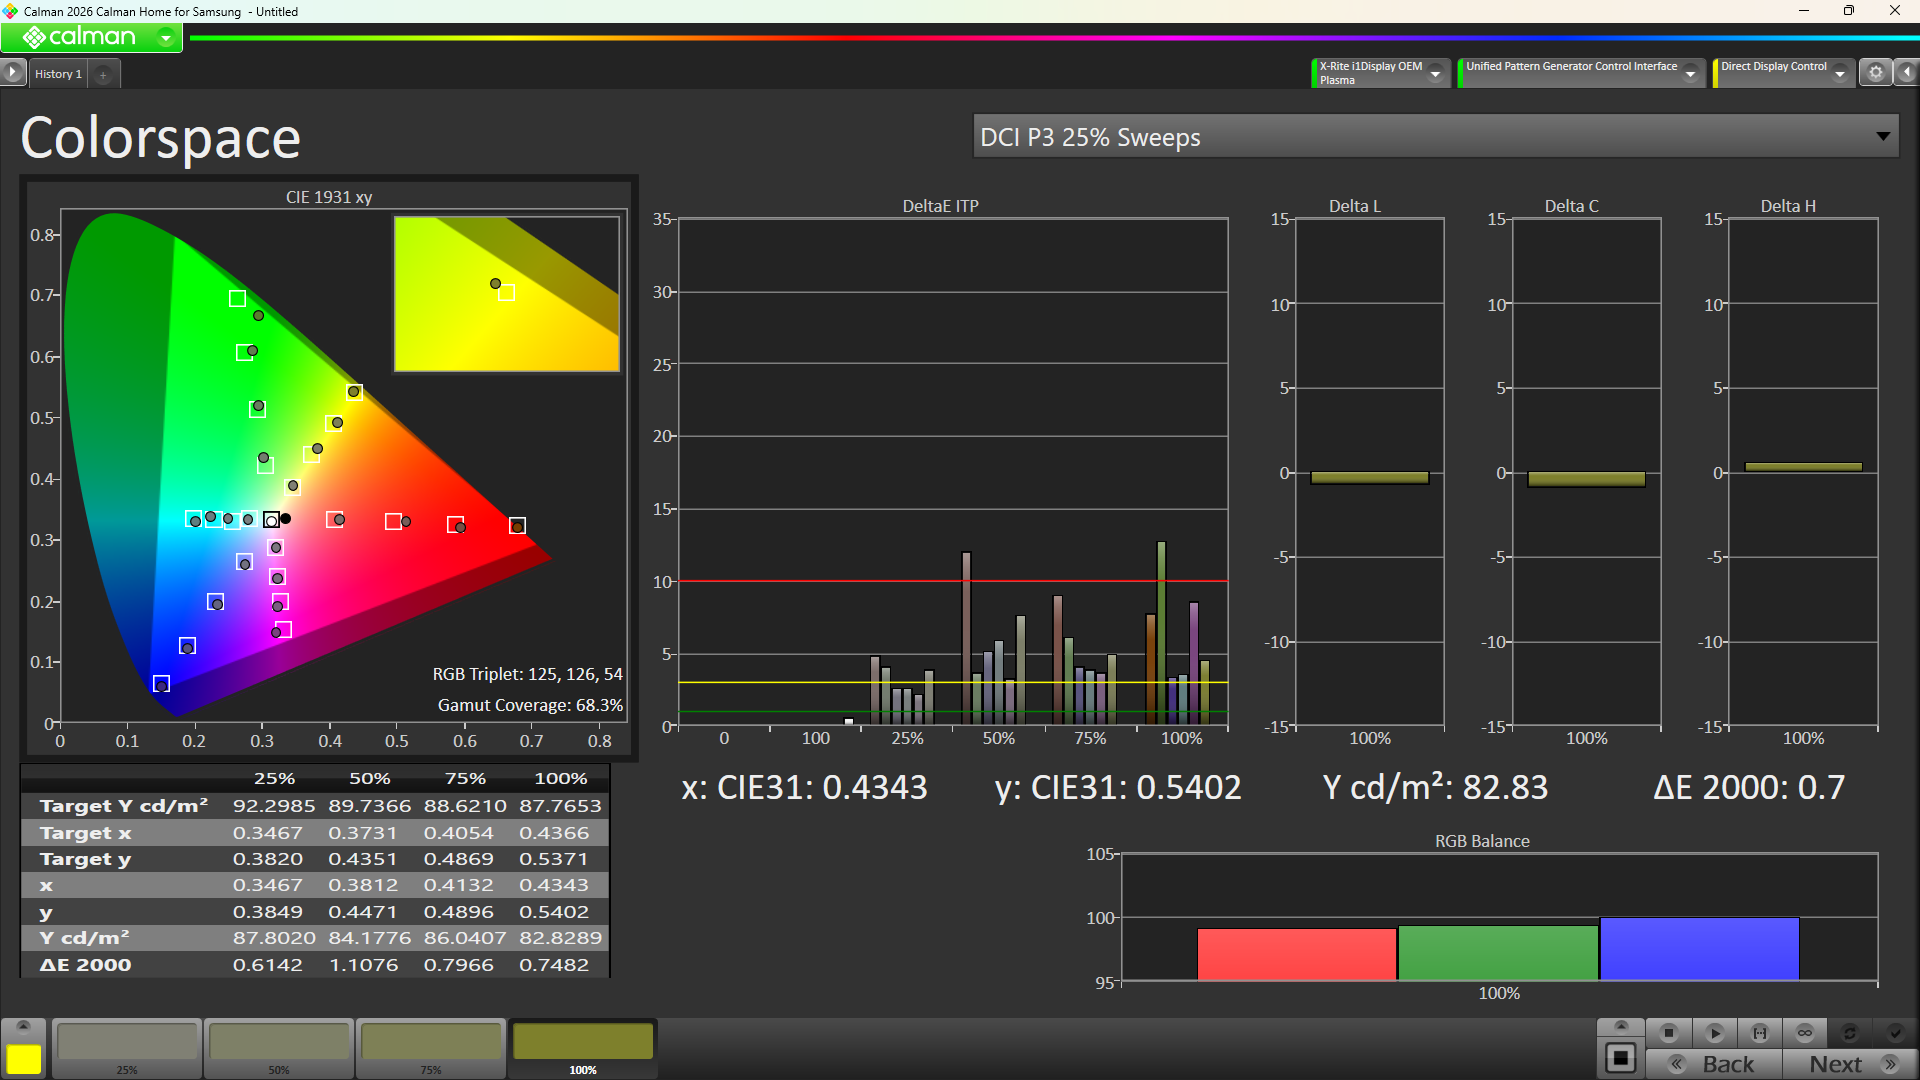
Task: Click the Target Y cd/m² row label
Action: coord(124,806)
